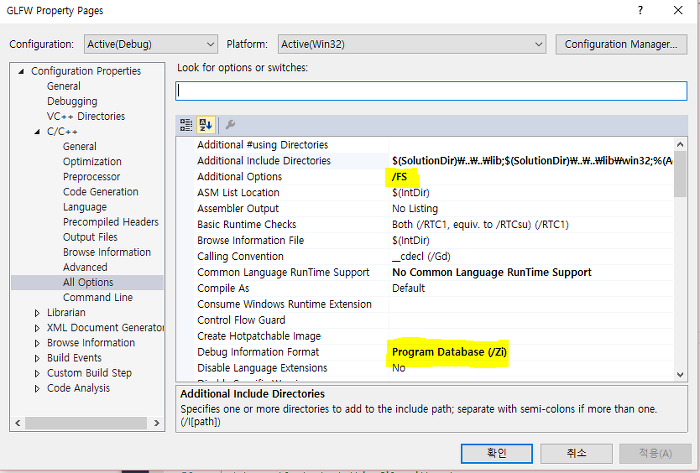Select Consume Windows Runtime Extension property

tap(284, 304)
